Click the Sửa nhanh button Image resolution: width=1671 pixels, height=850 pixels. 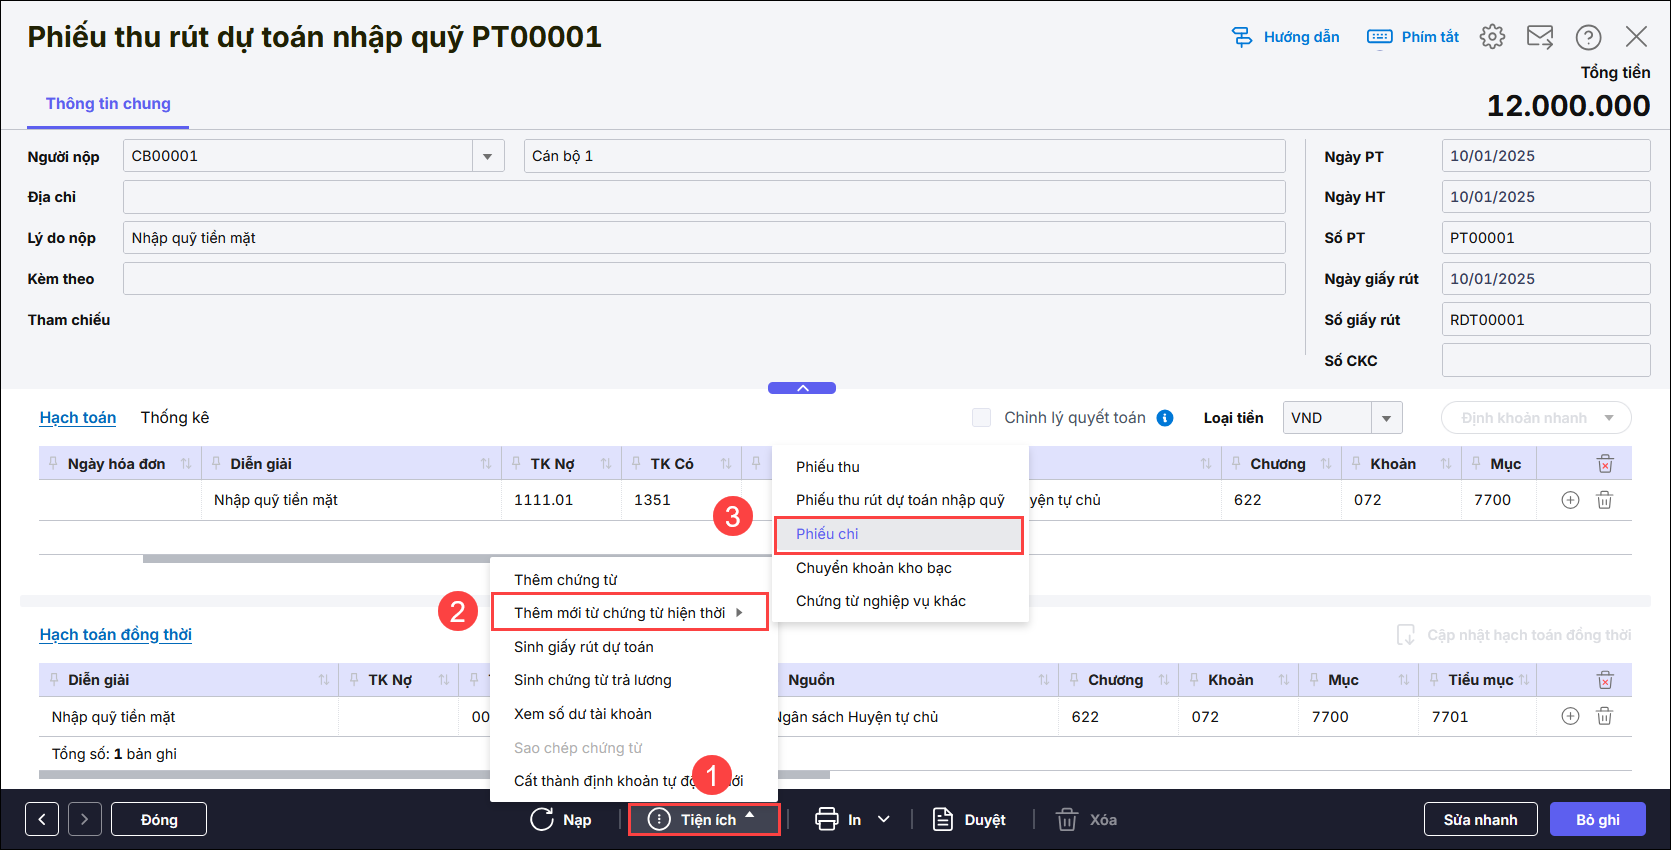[1481, 819]
